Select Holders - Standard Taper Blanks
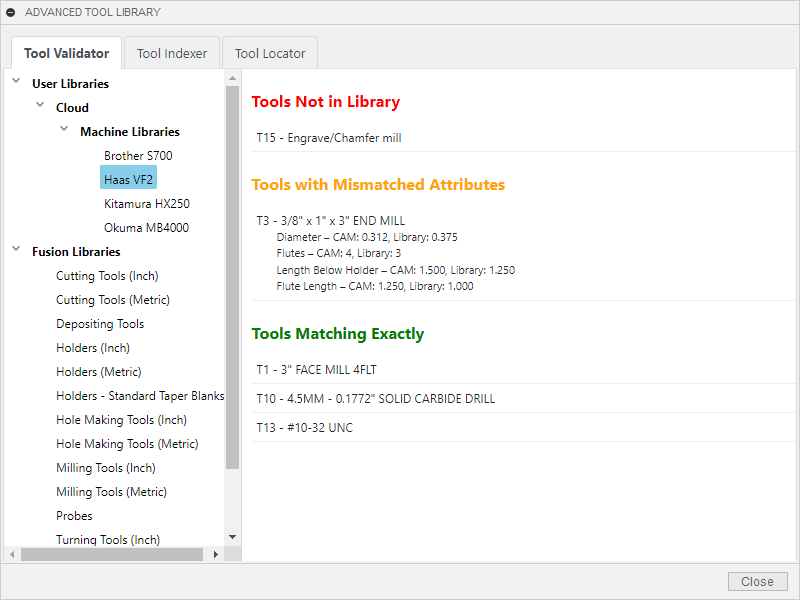The width and height of the screenshot is (800, 600). [140, 396]
